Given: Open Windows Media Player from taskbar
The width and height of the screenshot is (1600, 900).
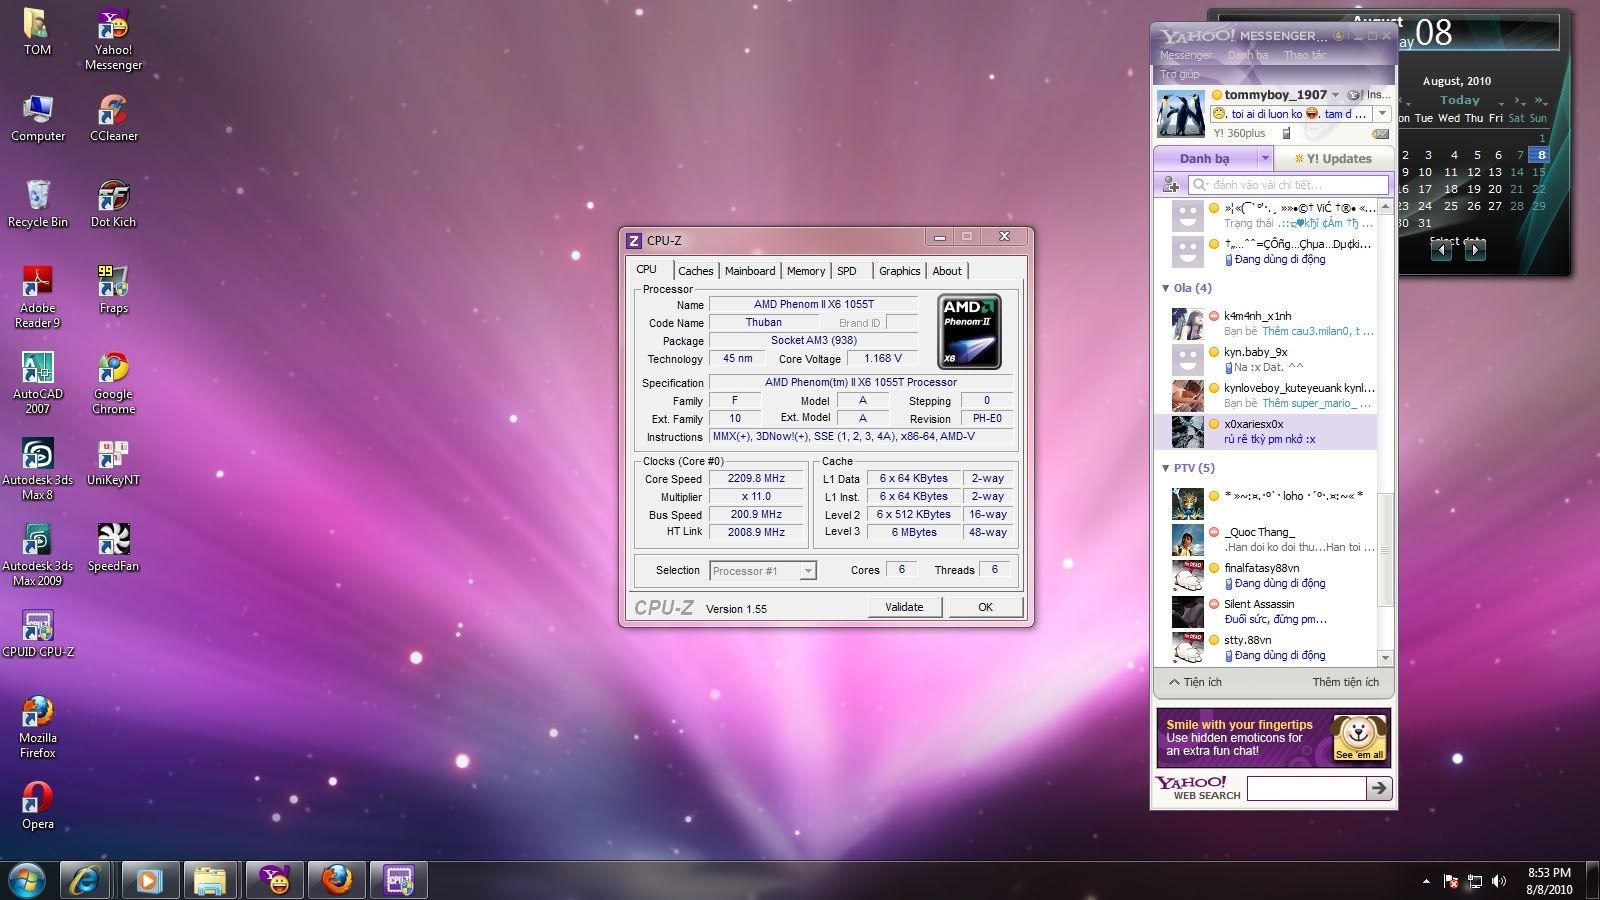Looking at the screenshot, I should pos(149,880).
